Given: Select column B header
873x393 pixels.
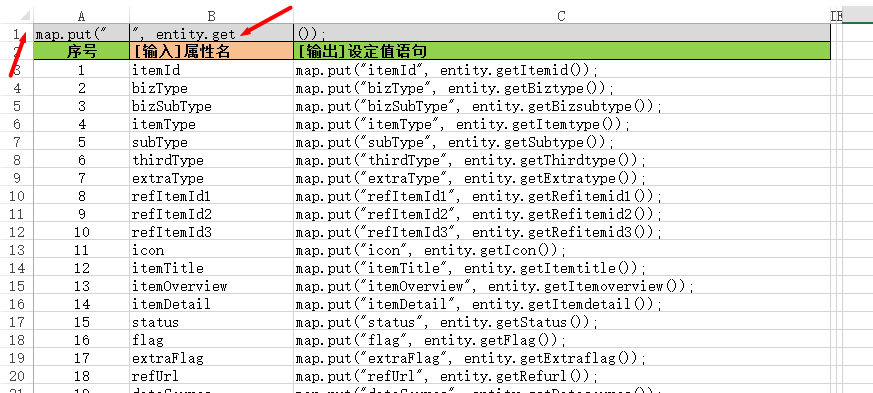Looking at the screenshot, I should click(212, 16).
